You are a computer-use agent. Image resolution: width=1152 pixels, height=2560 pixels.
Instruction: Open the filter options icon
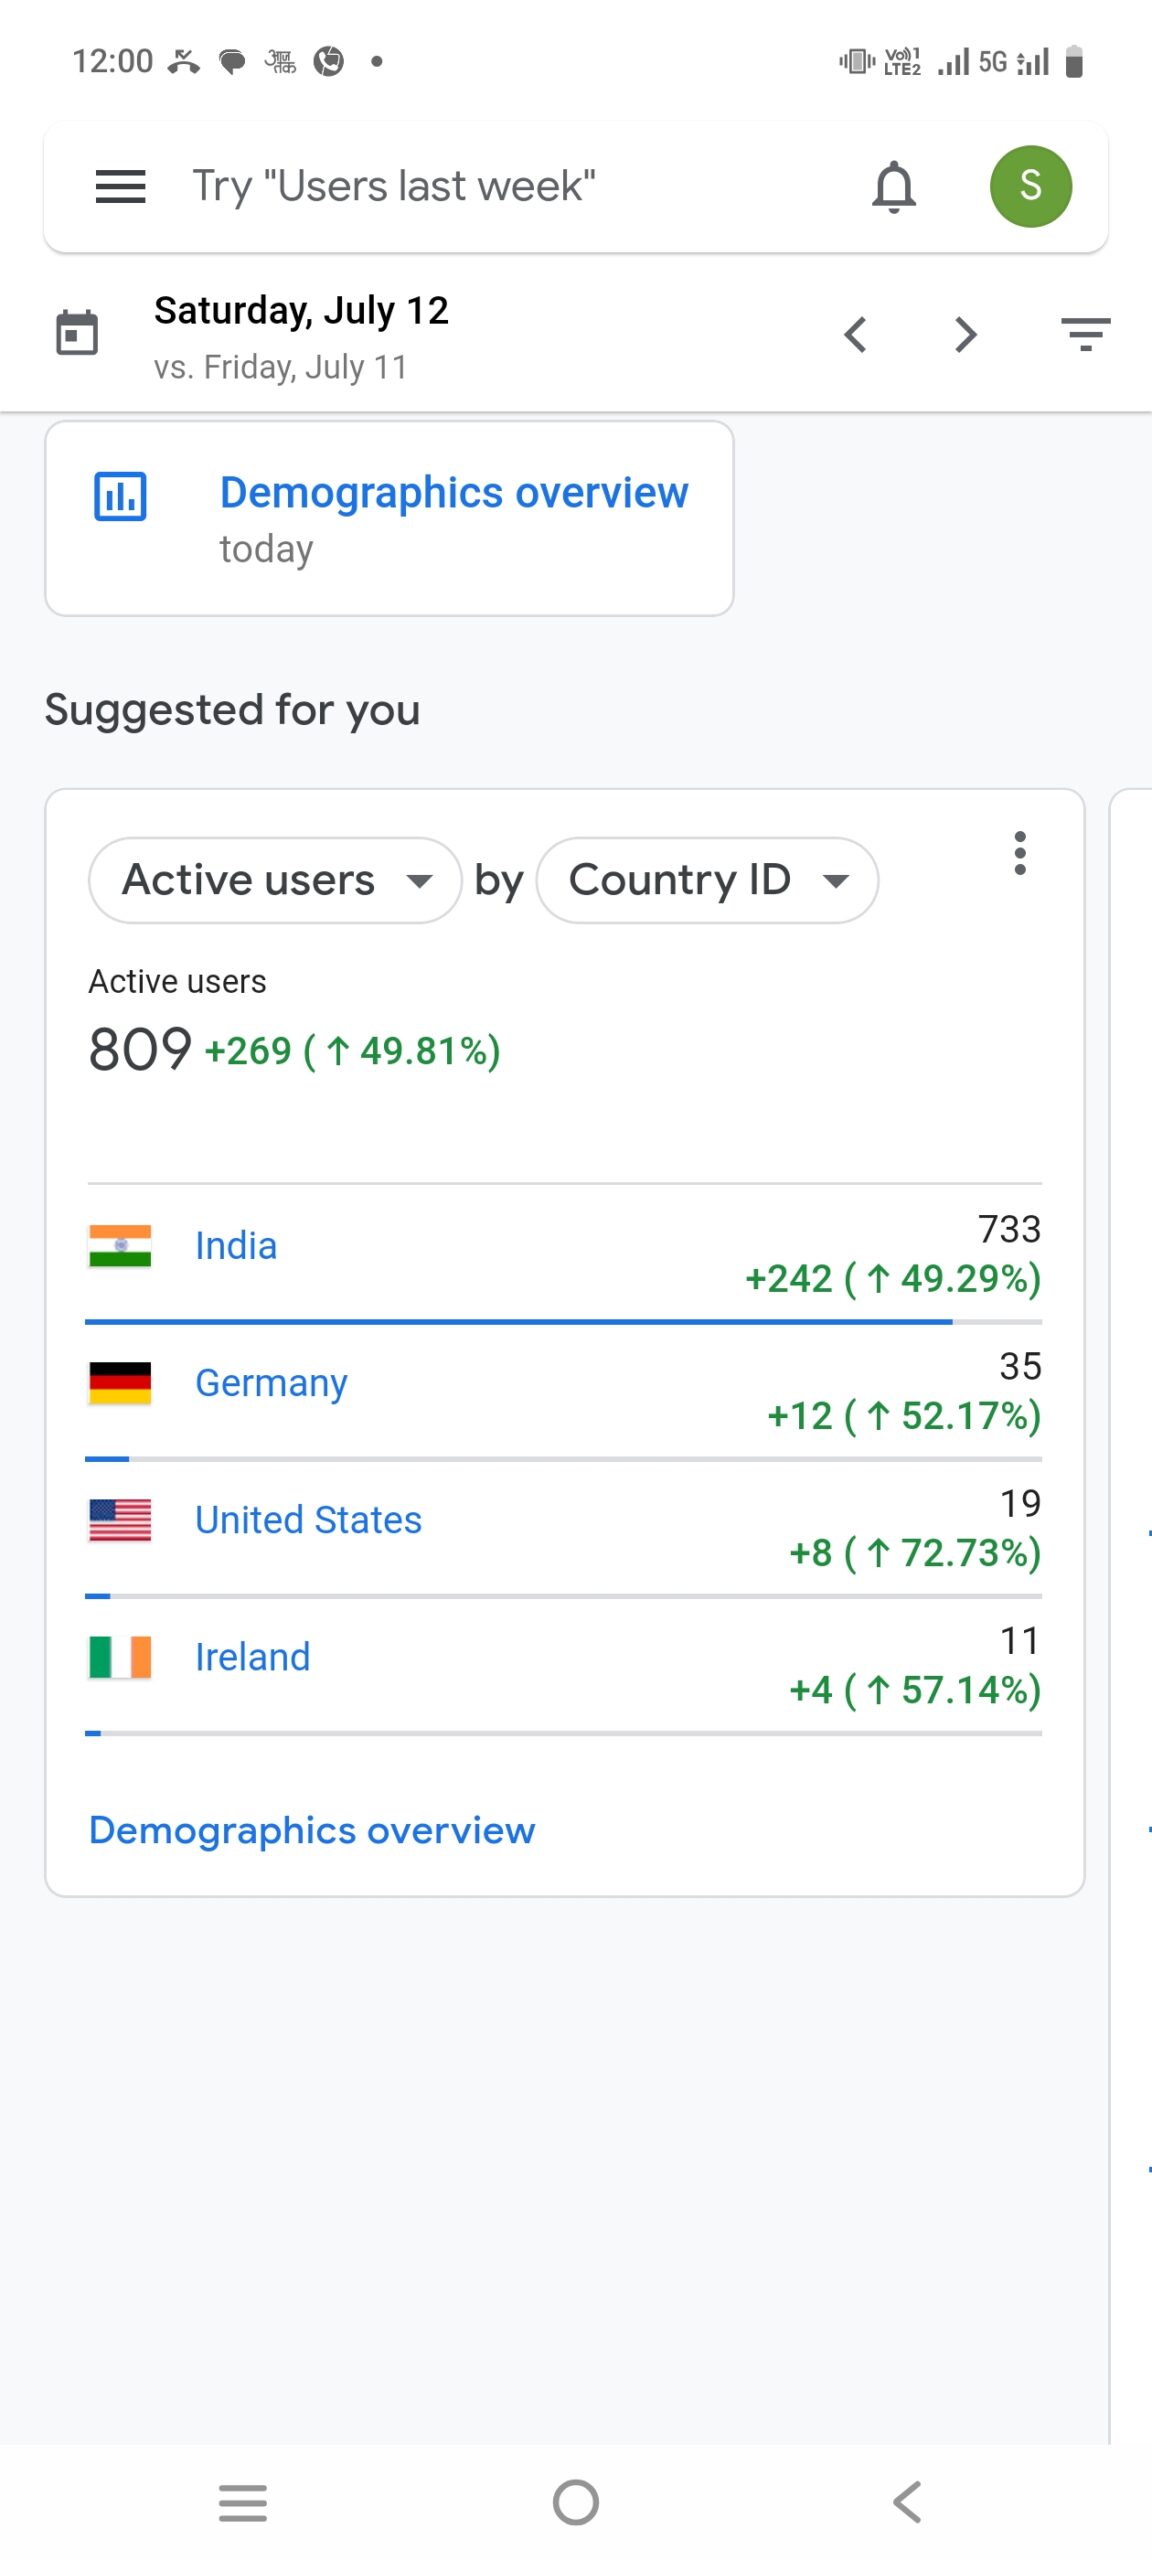pyautogui.click(x=1085, y=334)
